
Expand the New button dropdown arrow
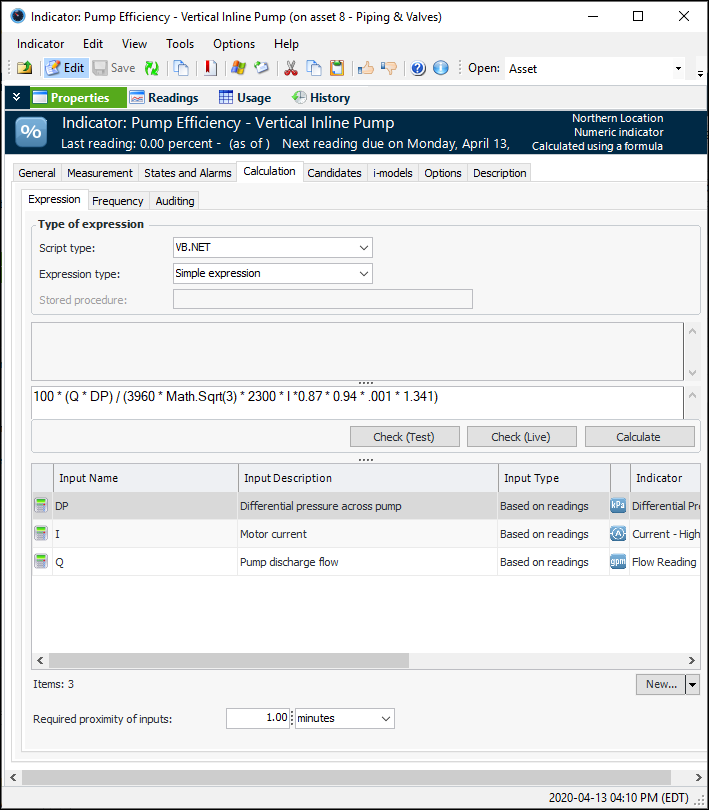click(693, 684)
